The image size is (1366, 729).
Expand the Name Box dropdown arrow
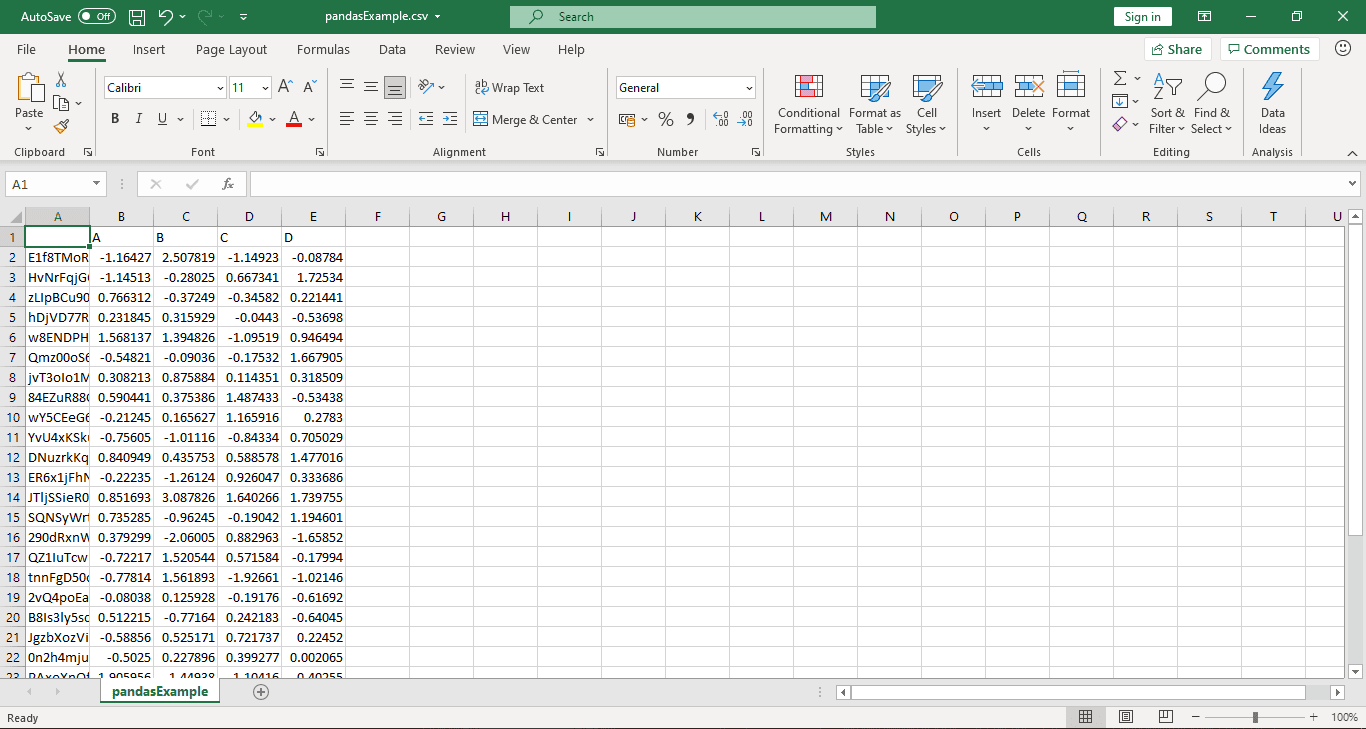point(97,184)
